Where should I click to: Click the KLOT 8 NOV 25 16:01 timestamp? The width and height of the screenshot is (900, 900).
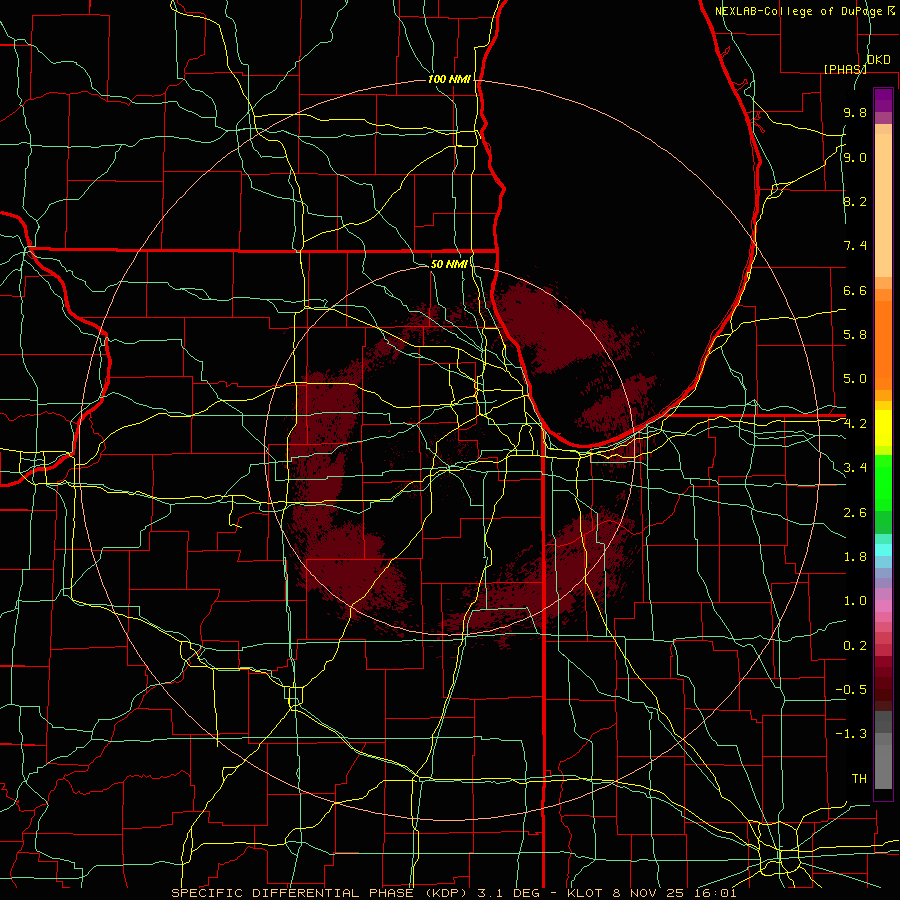point(651,893)
